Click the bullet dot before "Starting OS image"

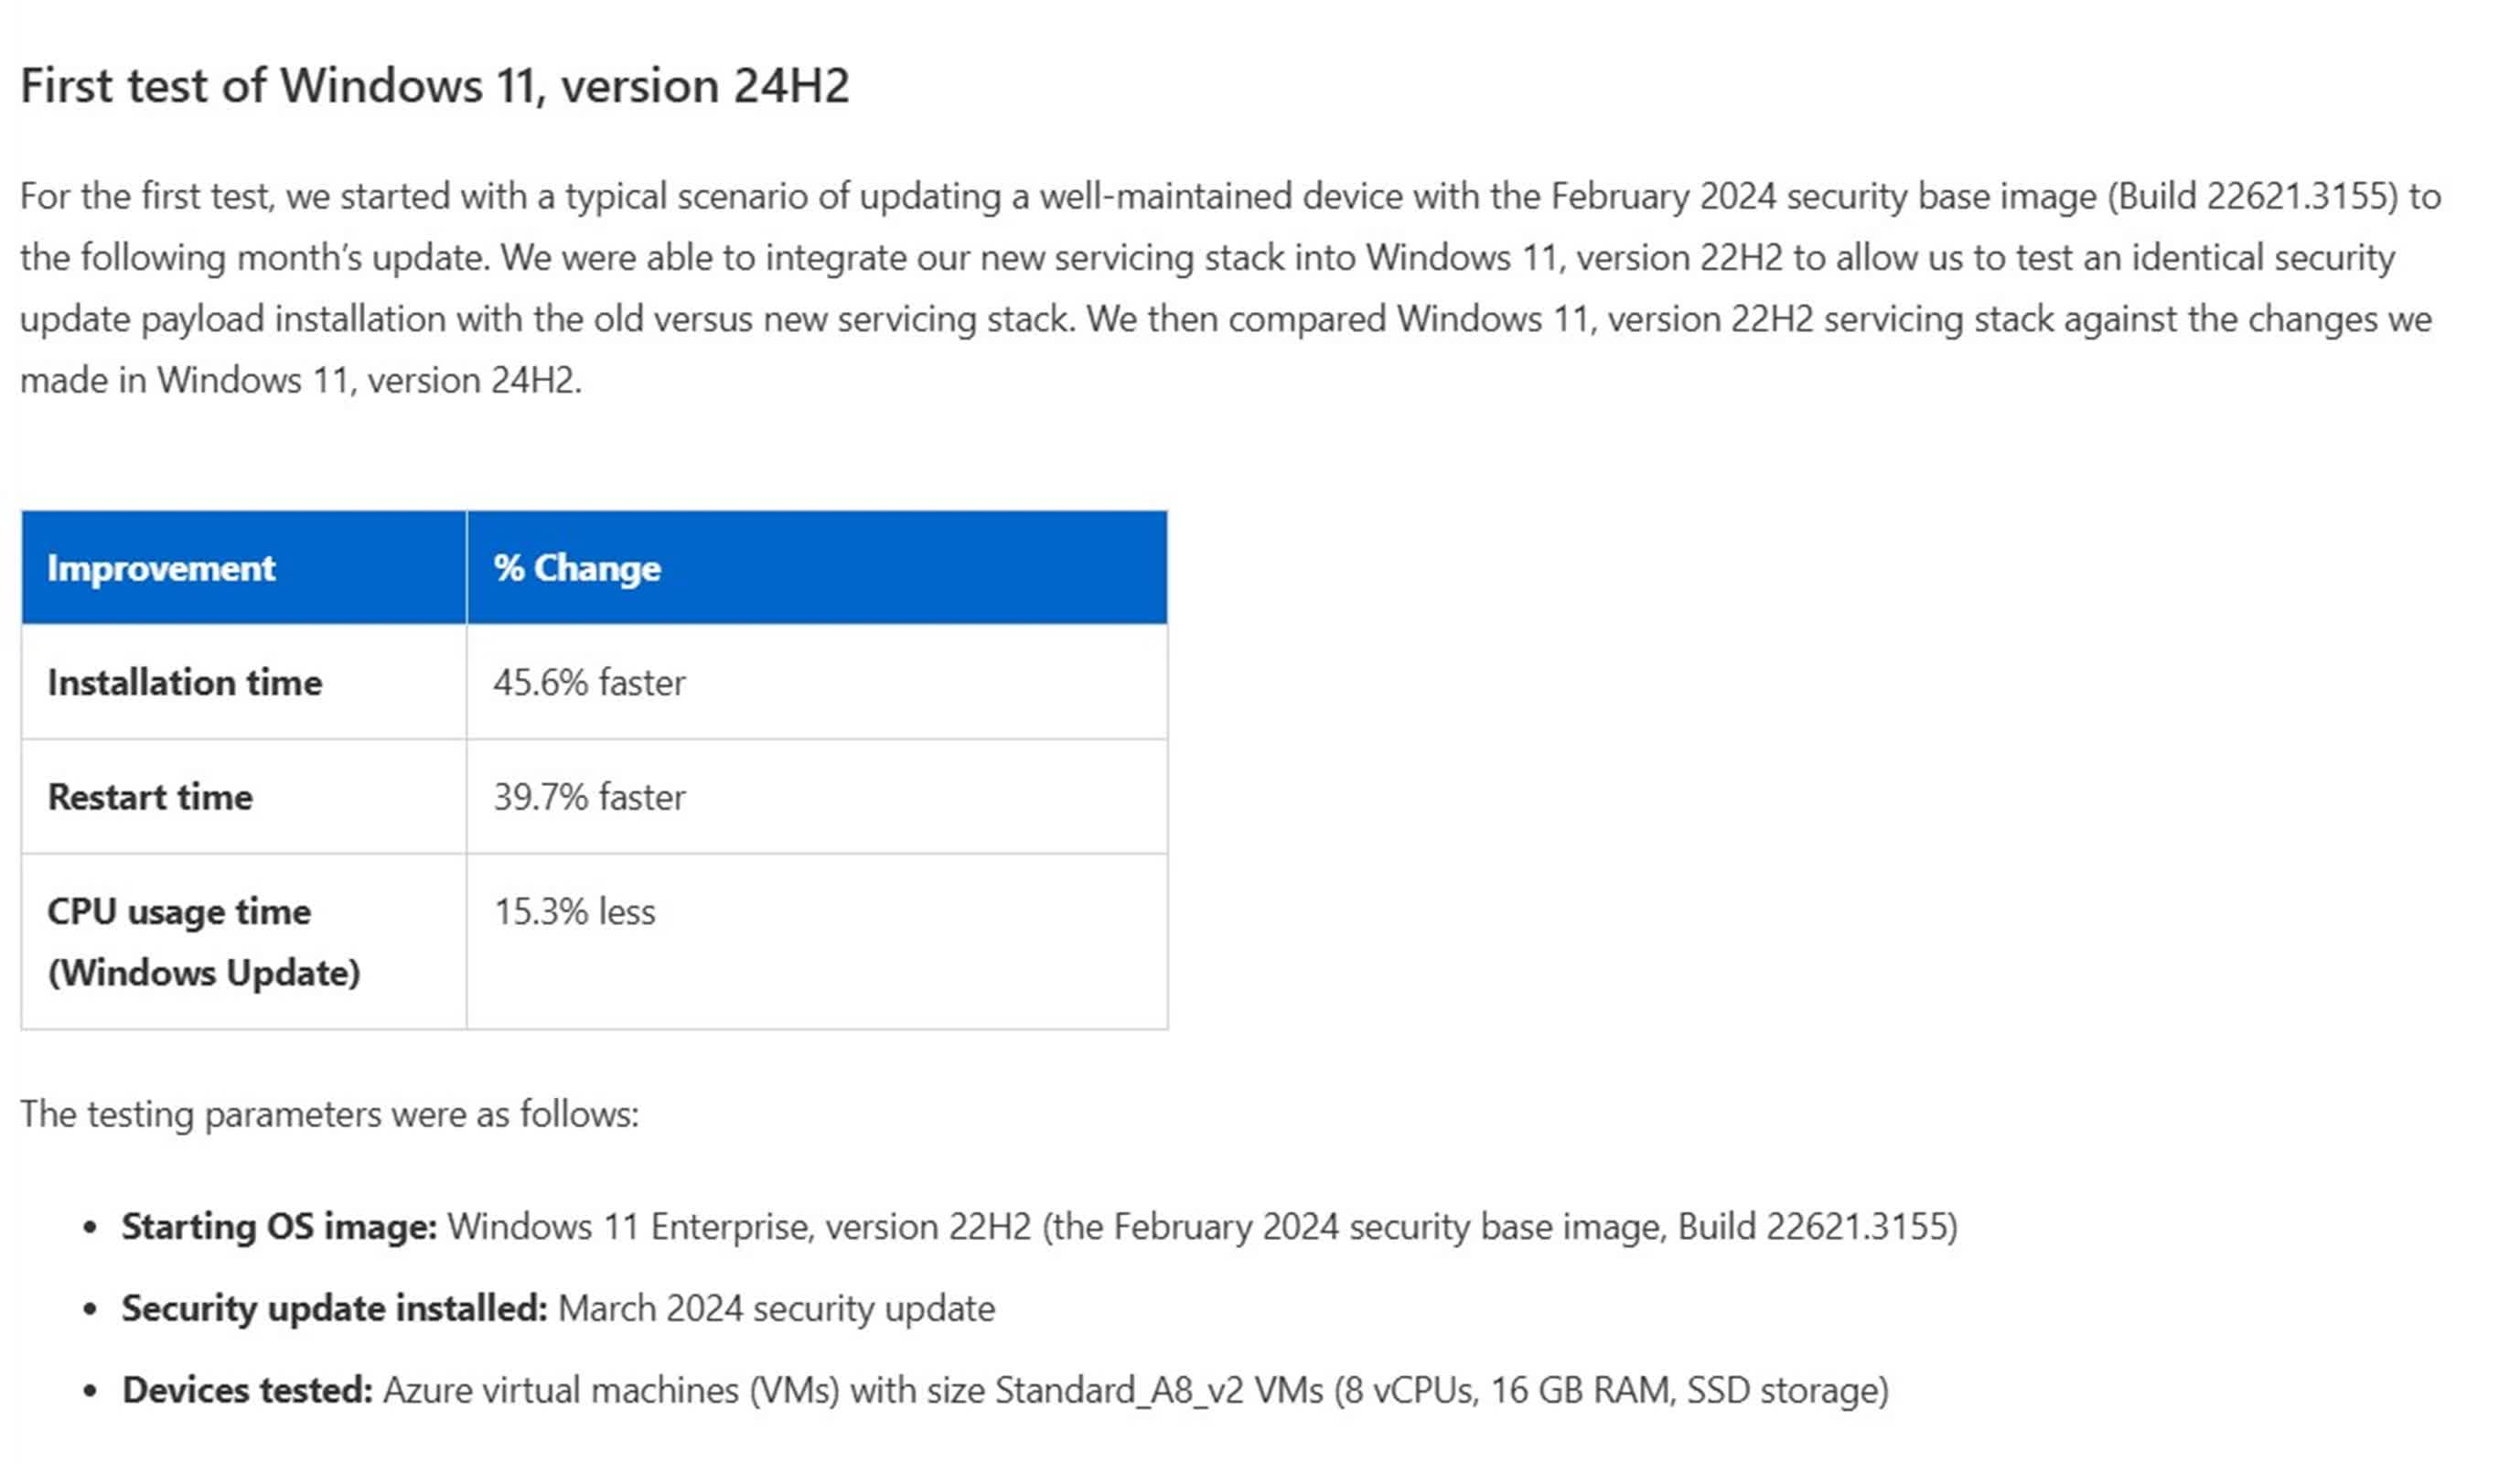(x=91, y=1227)
